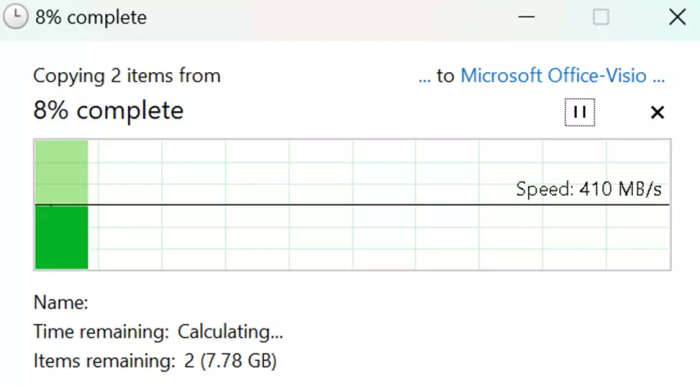This screenshot has width=700, height=386.
Task: Click the dark green filled progress portion
Action: pos(61,237)
